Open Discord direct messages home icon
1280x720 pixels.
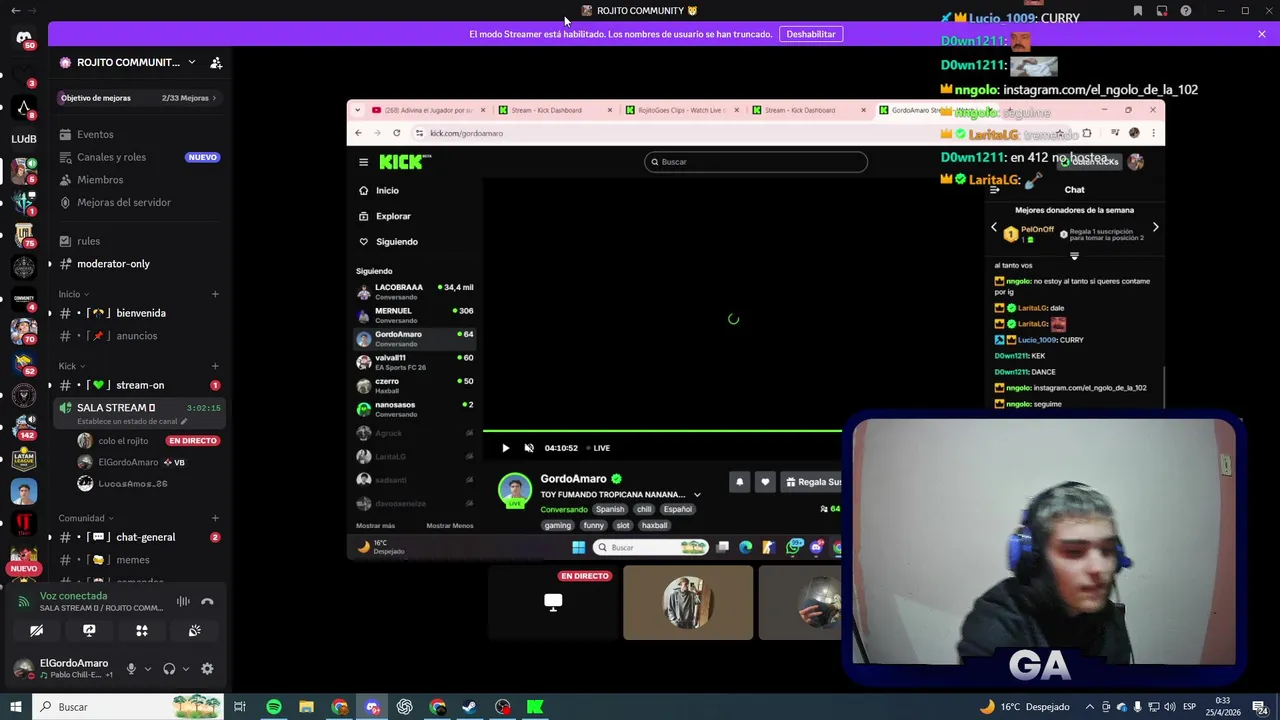coord(24,38)
